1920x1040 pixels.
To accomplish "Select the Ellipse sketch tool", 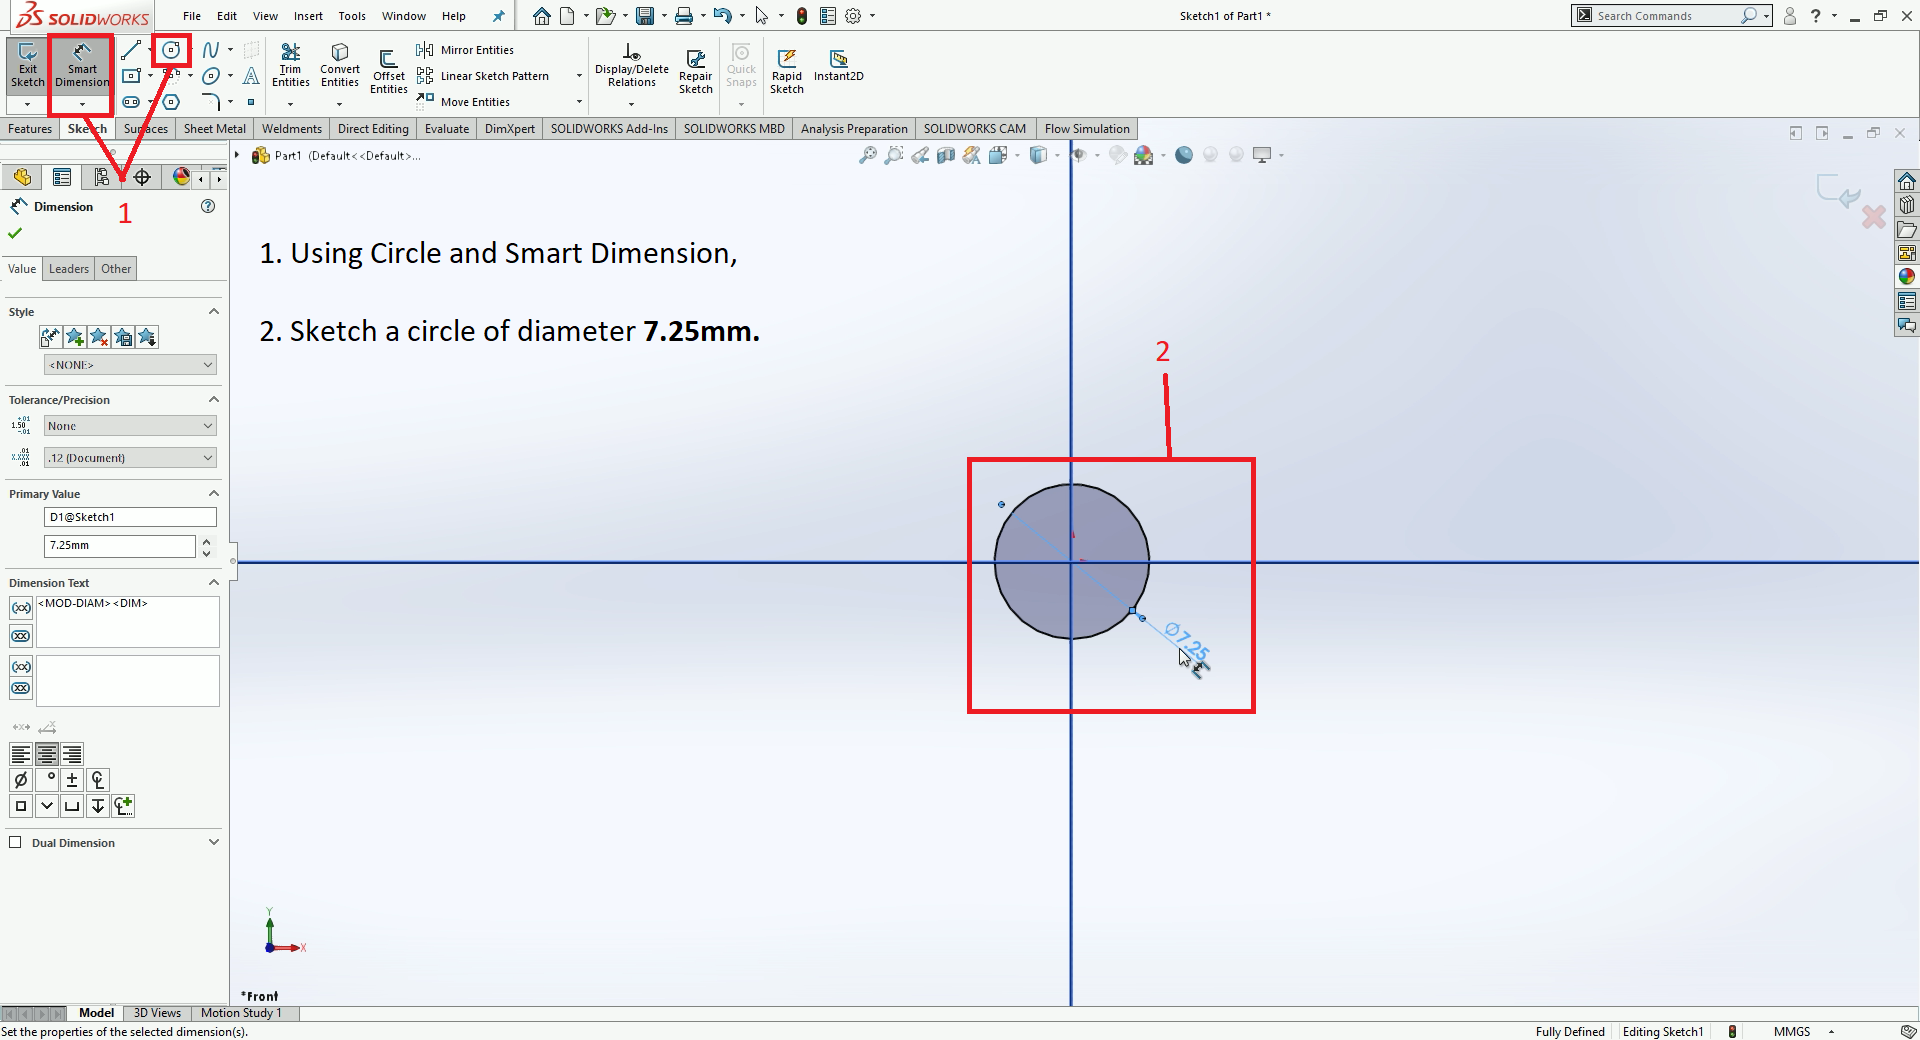I will [211, 76].
